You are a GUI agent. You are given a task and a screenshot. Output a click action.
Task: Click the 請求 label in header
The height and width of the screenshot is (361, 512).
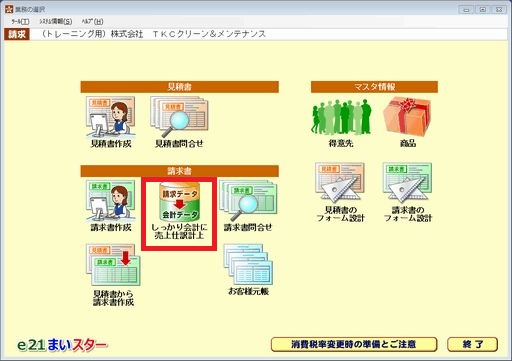pos(17,34)
